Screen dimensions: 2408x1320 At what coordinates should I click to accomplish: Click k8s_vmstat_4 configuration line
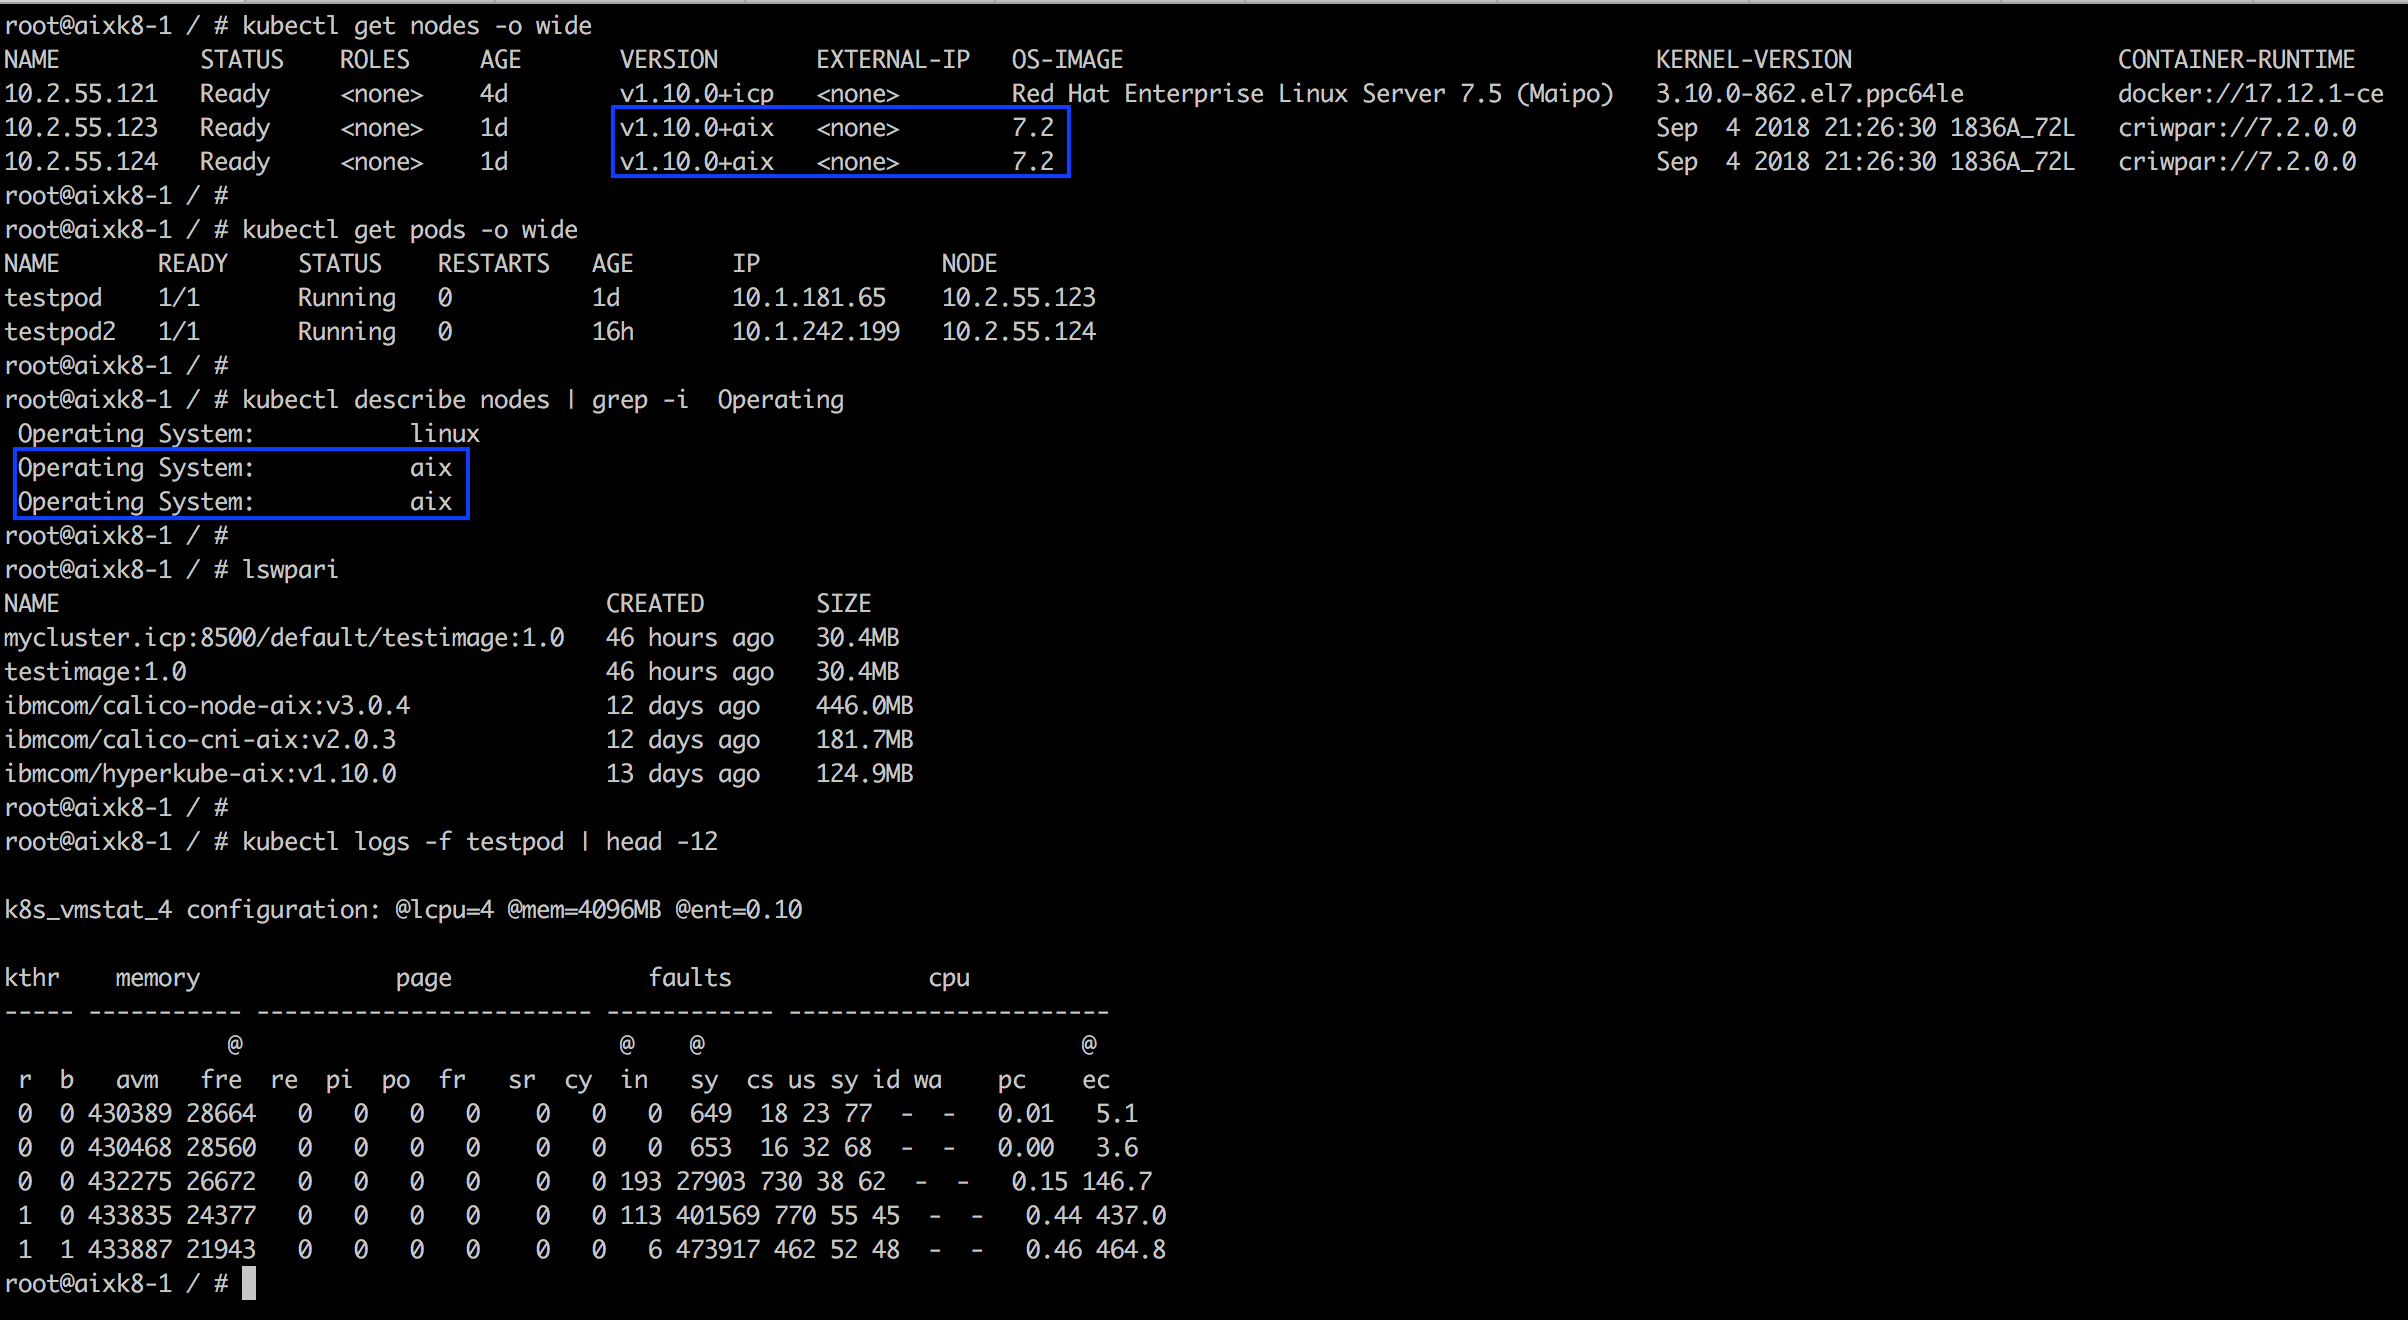coord(403,910)
